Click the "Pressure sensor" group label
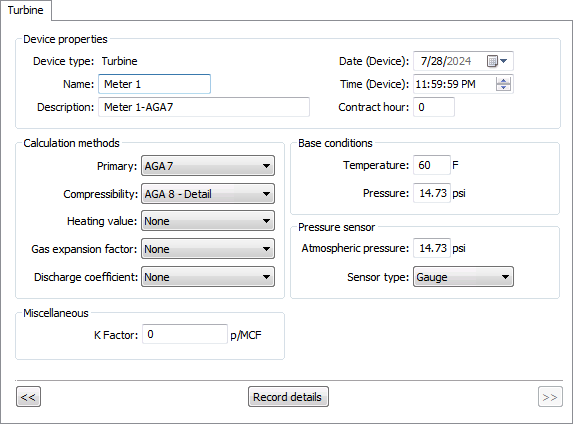The height and width of the screenshot is (424, 573). click(336, 227)
